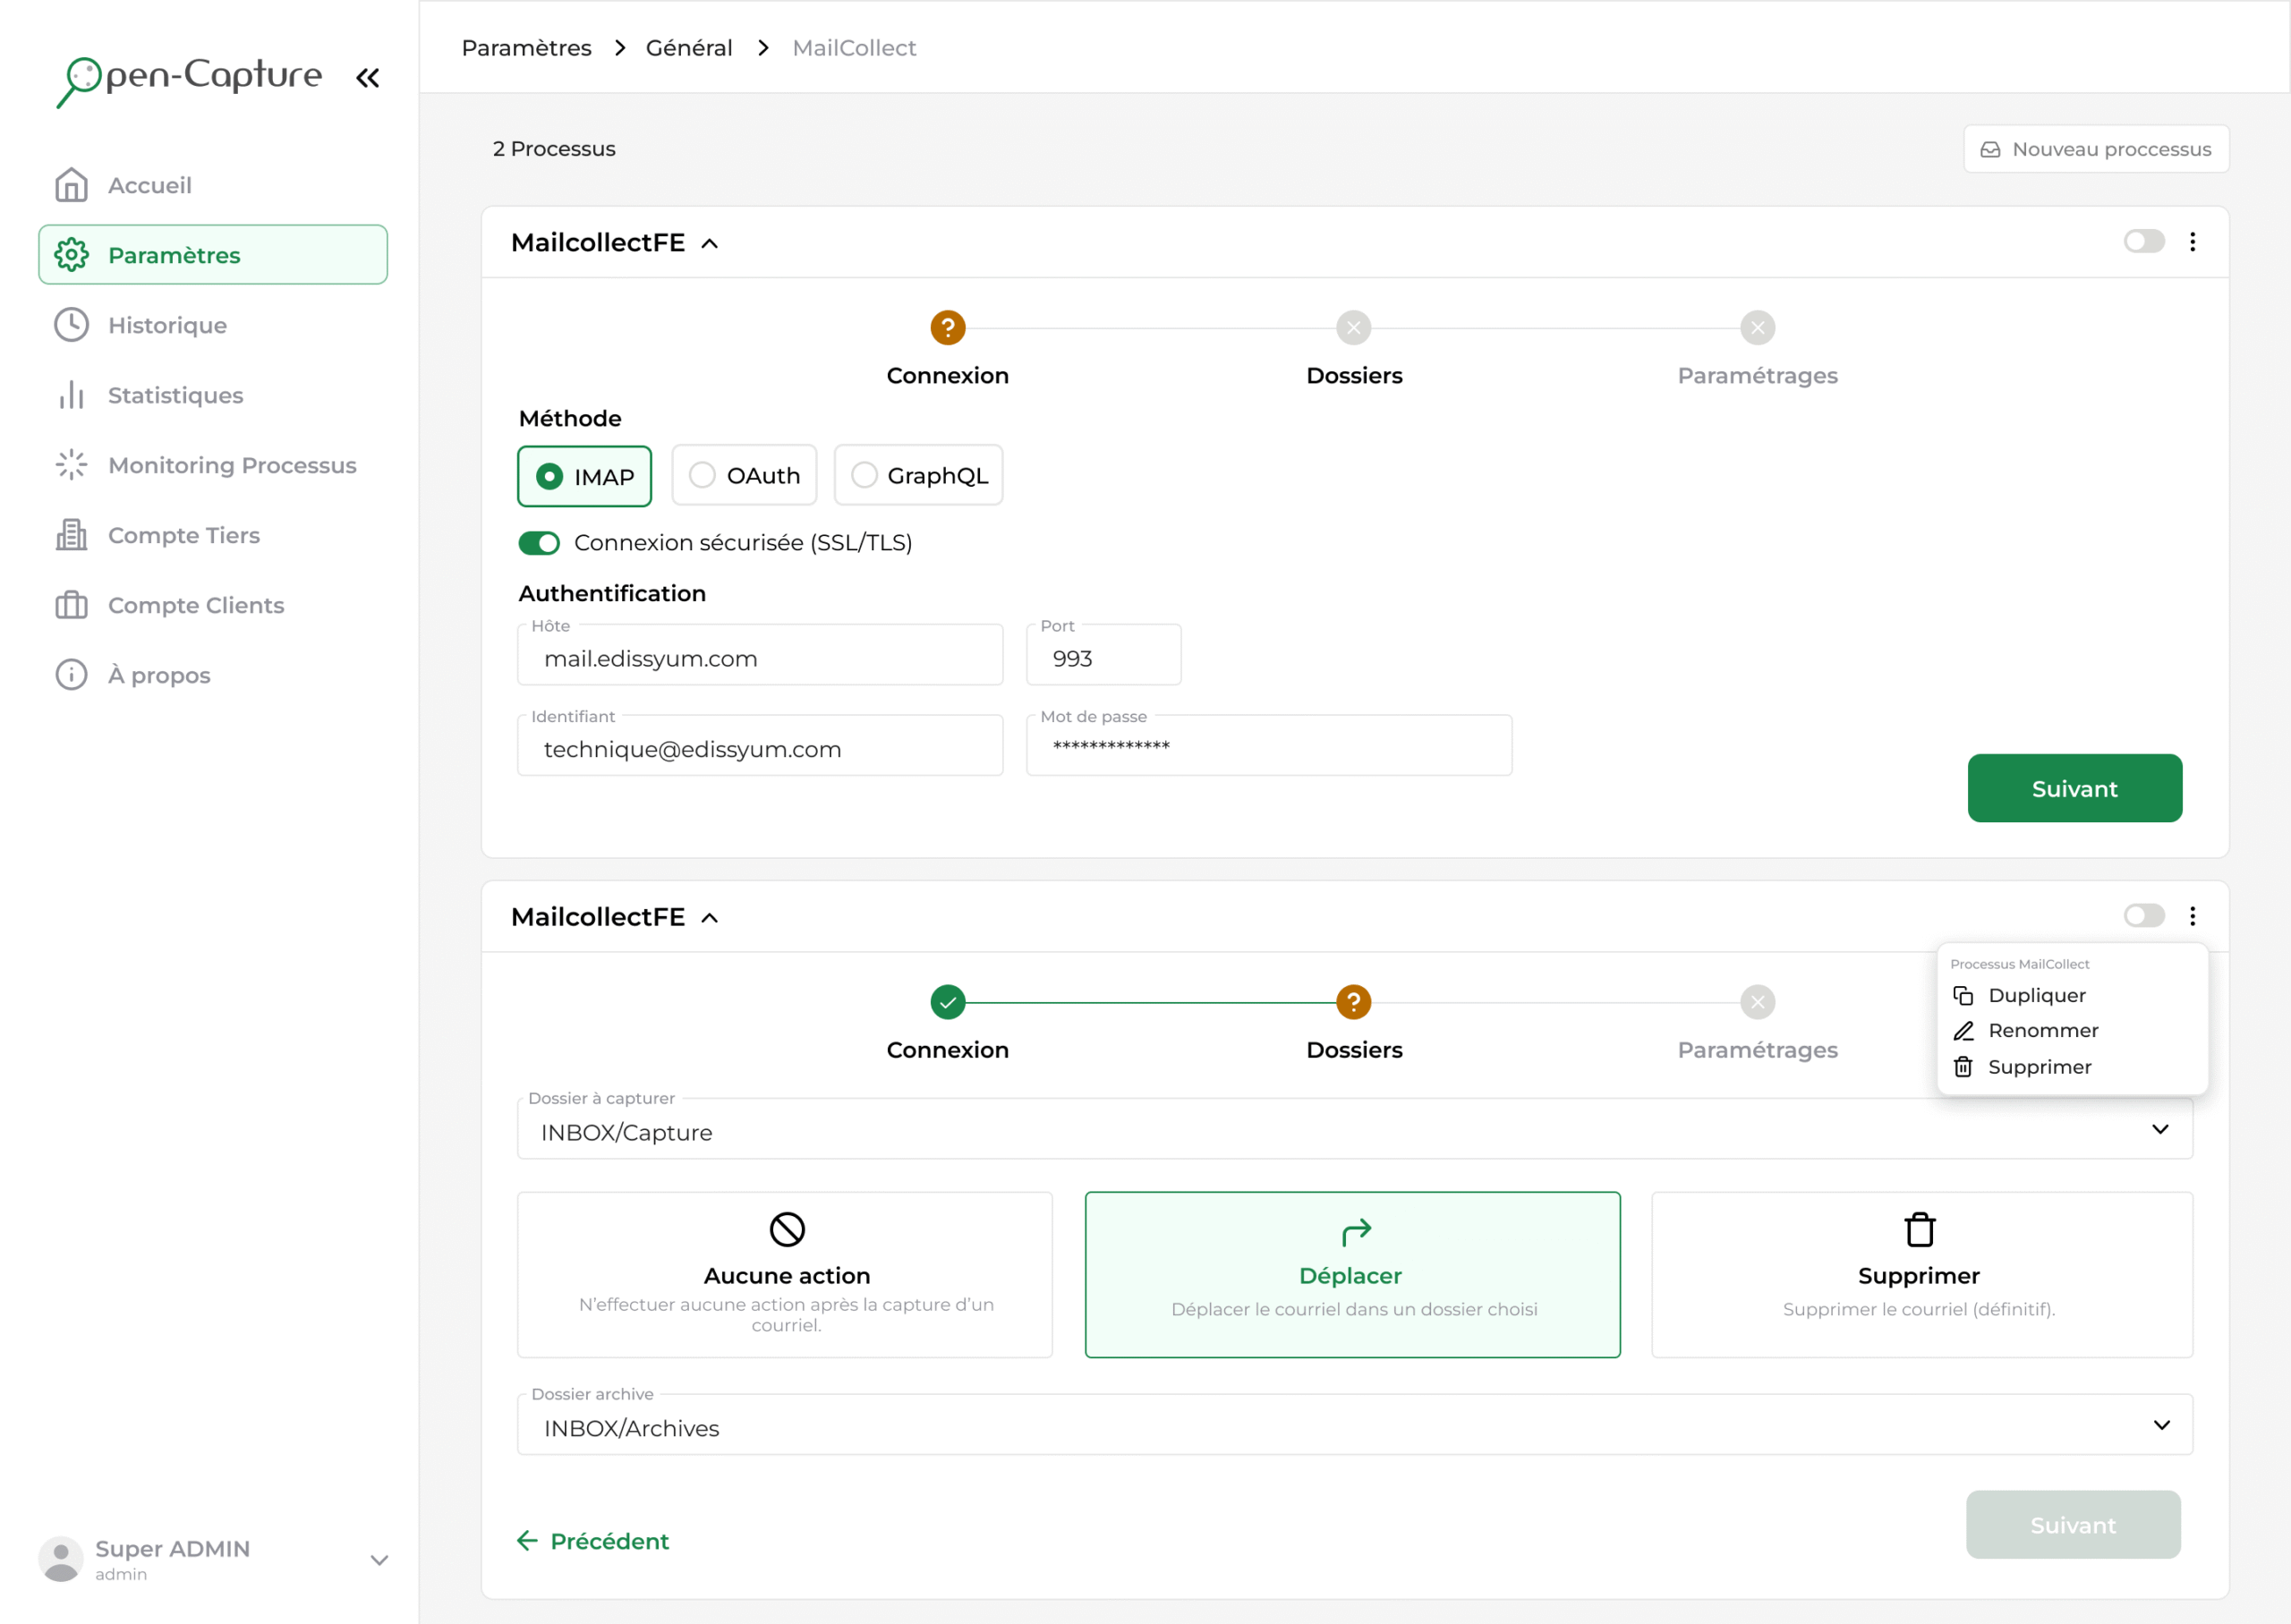The image size is (2291, 1624).
Task: Select the Déplacer action card
Action: (1351, 1274)
